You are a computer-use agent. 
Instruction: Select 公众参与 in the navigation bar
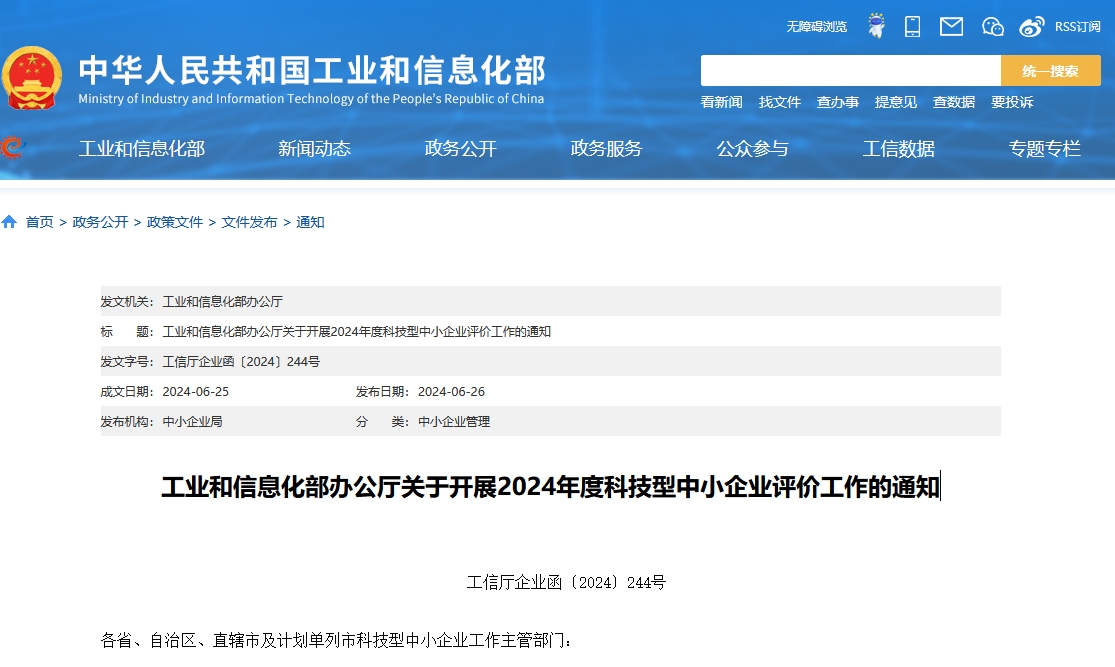pyautogui.click(x=752, y=148)
